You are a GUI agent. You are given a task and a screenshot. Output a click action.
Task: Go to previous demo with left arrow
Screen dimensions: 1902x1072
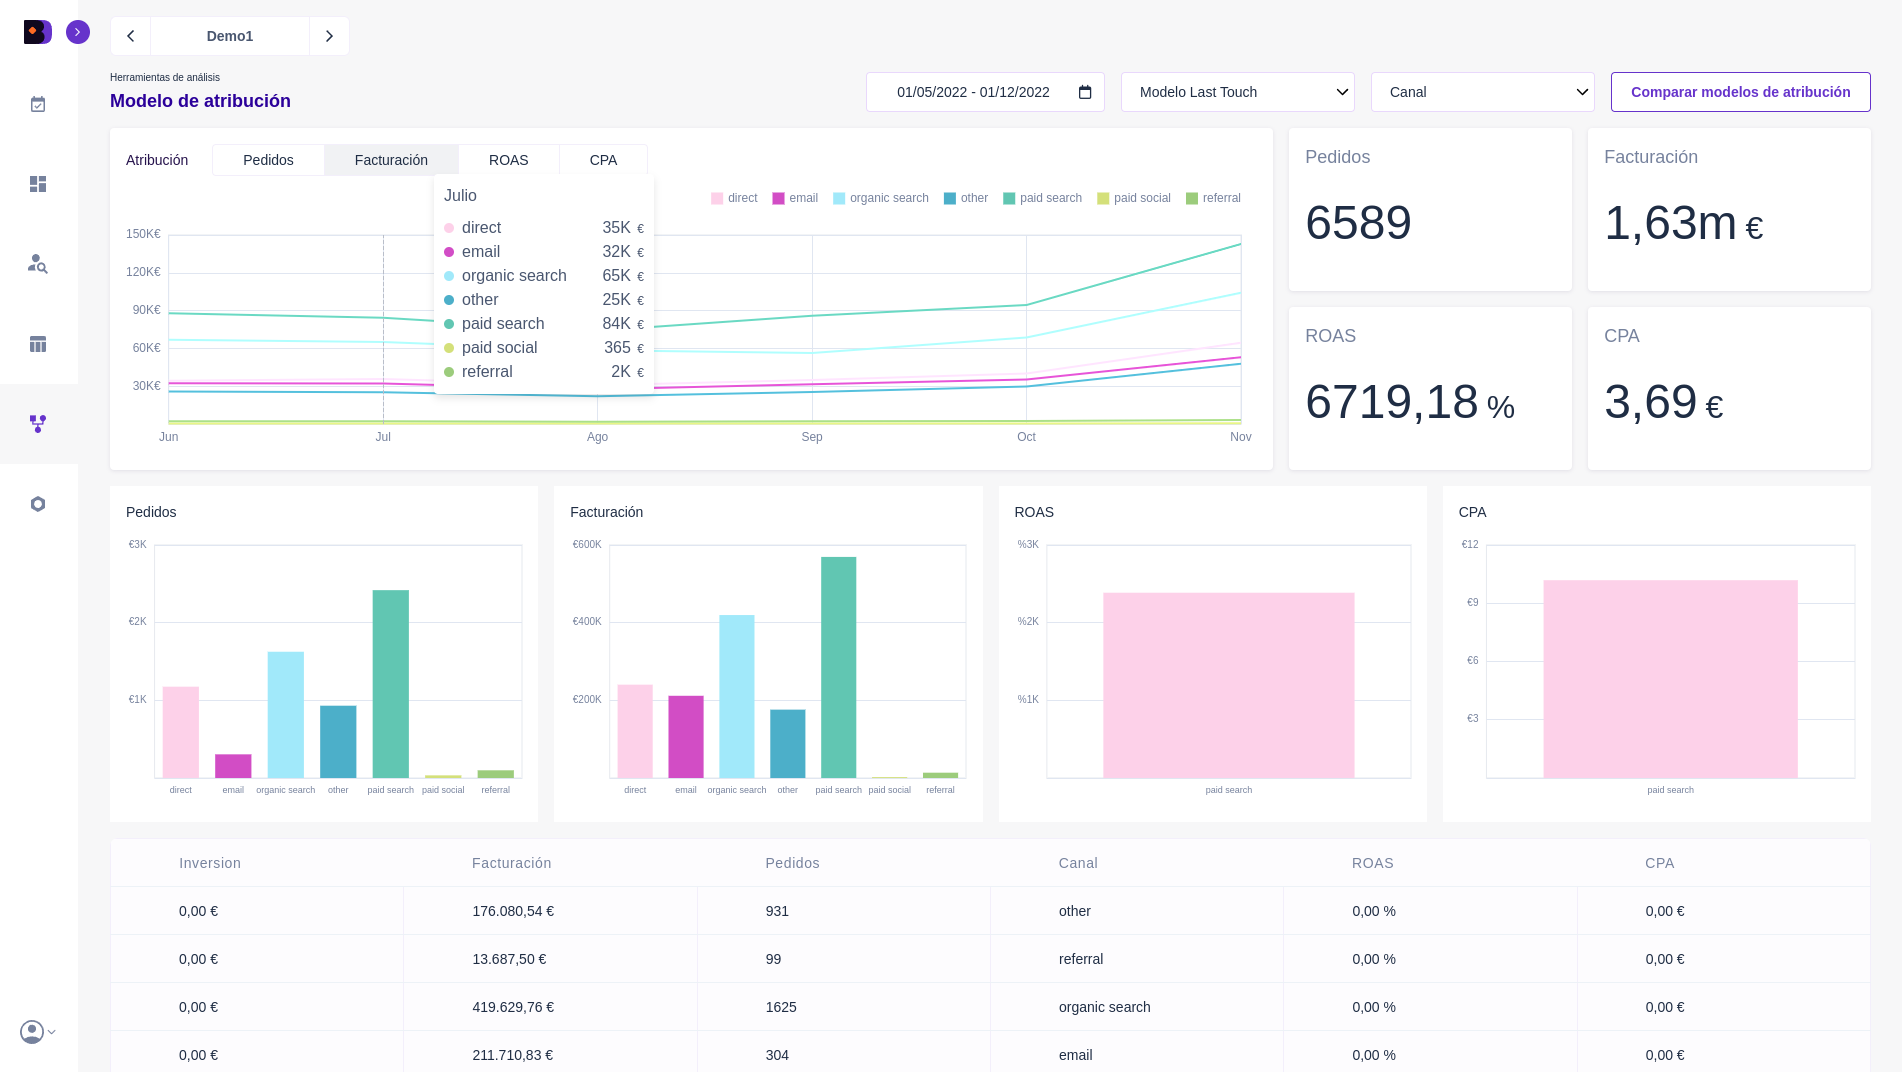[x=130, y=36]
